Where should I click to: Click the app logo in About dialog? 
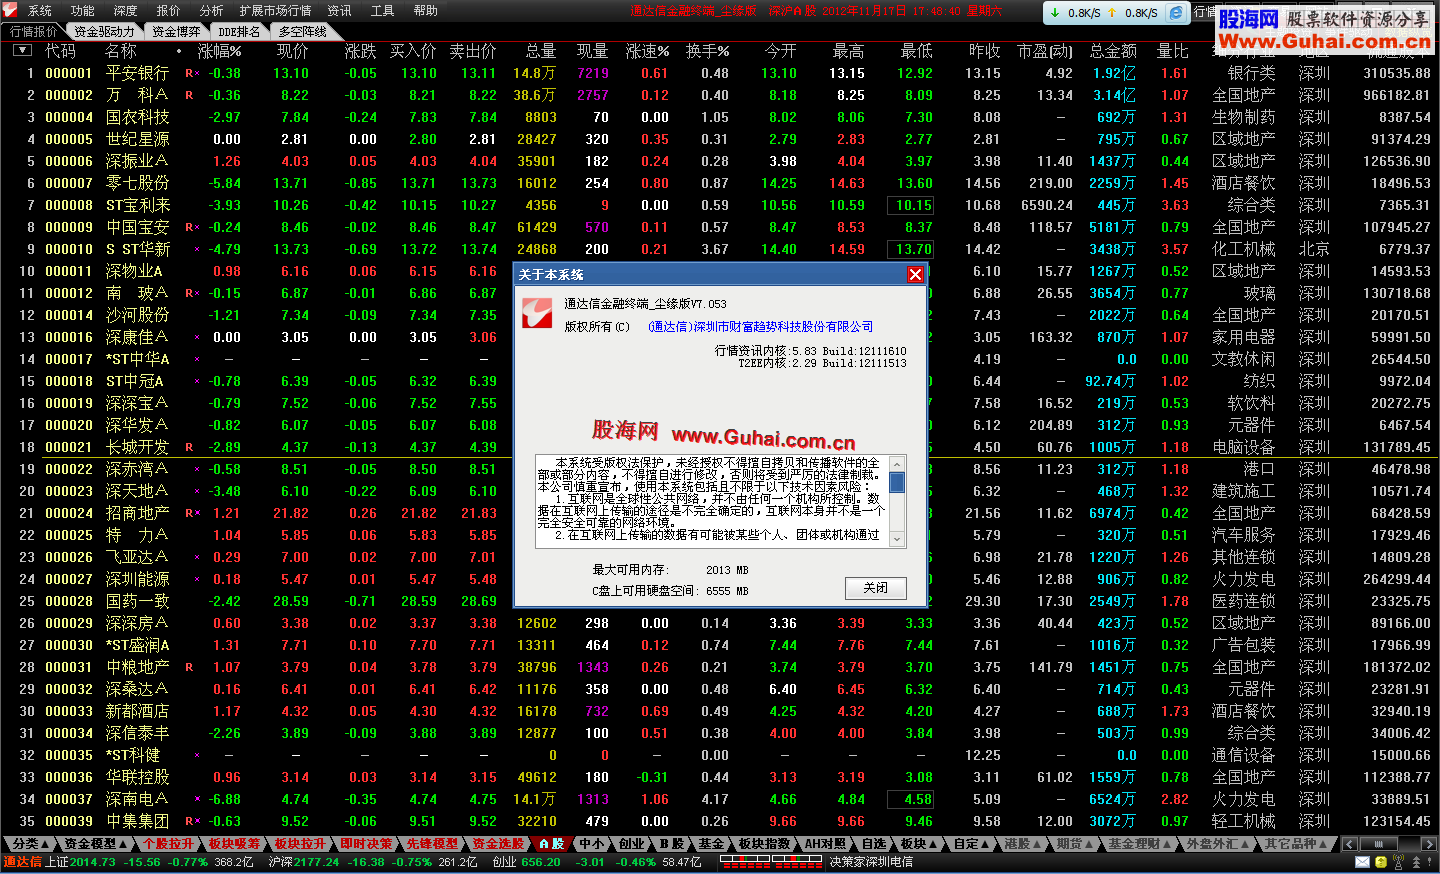point(538,312)
